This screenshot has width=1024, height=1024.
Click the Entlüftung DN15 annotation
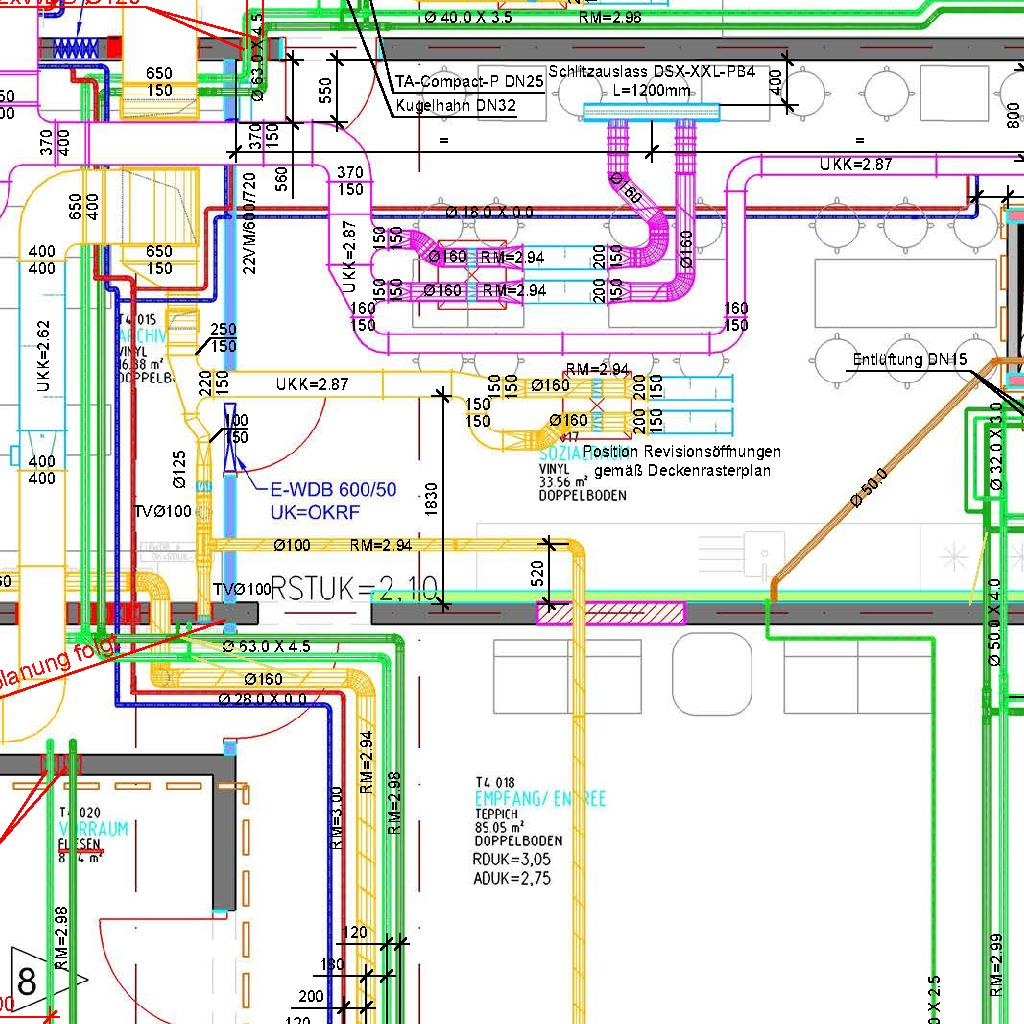click(x=909, y=360)
